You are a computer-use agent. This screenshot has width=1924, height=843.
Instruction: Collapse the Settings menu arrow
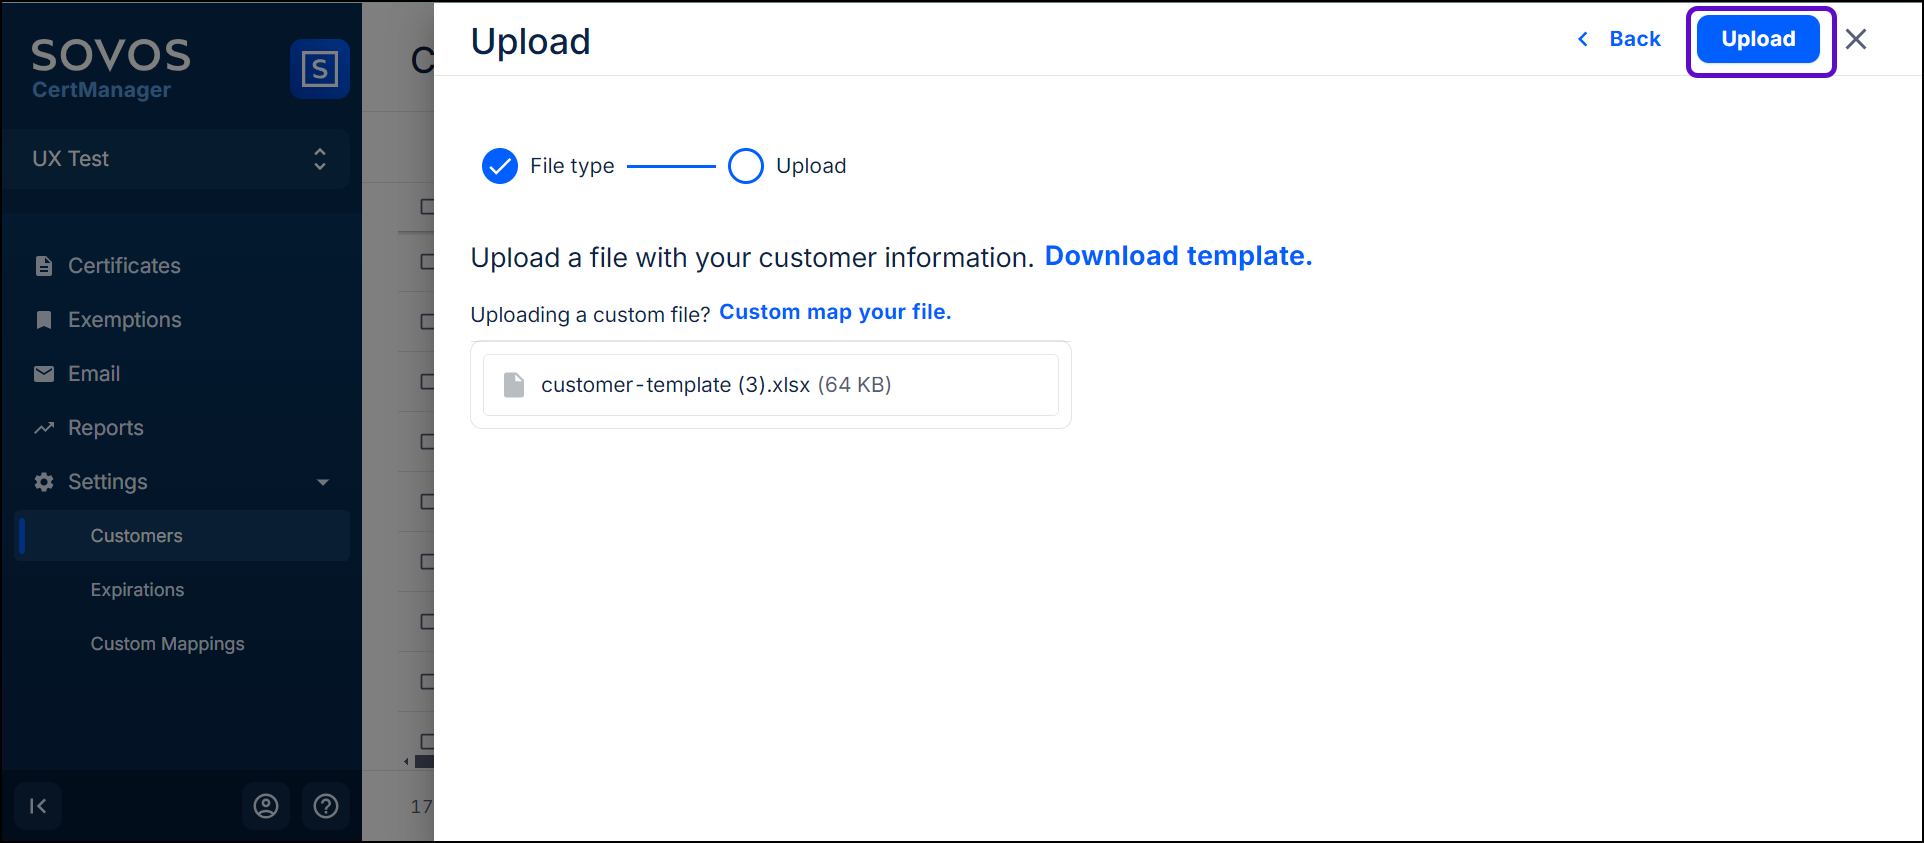[323, 482]
